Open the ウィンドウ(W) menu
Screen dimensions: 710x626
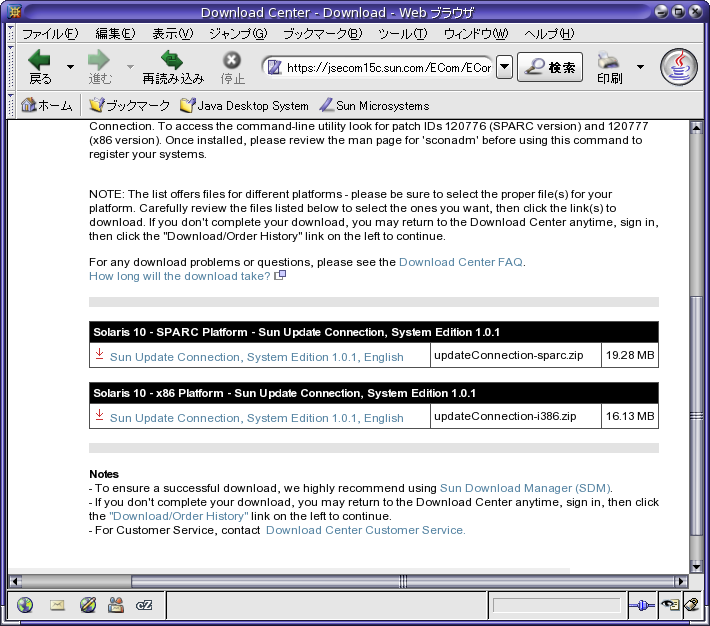pos(475,34)
